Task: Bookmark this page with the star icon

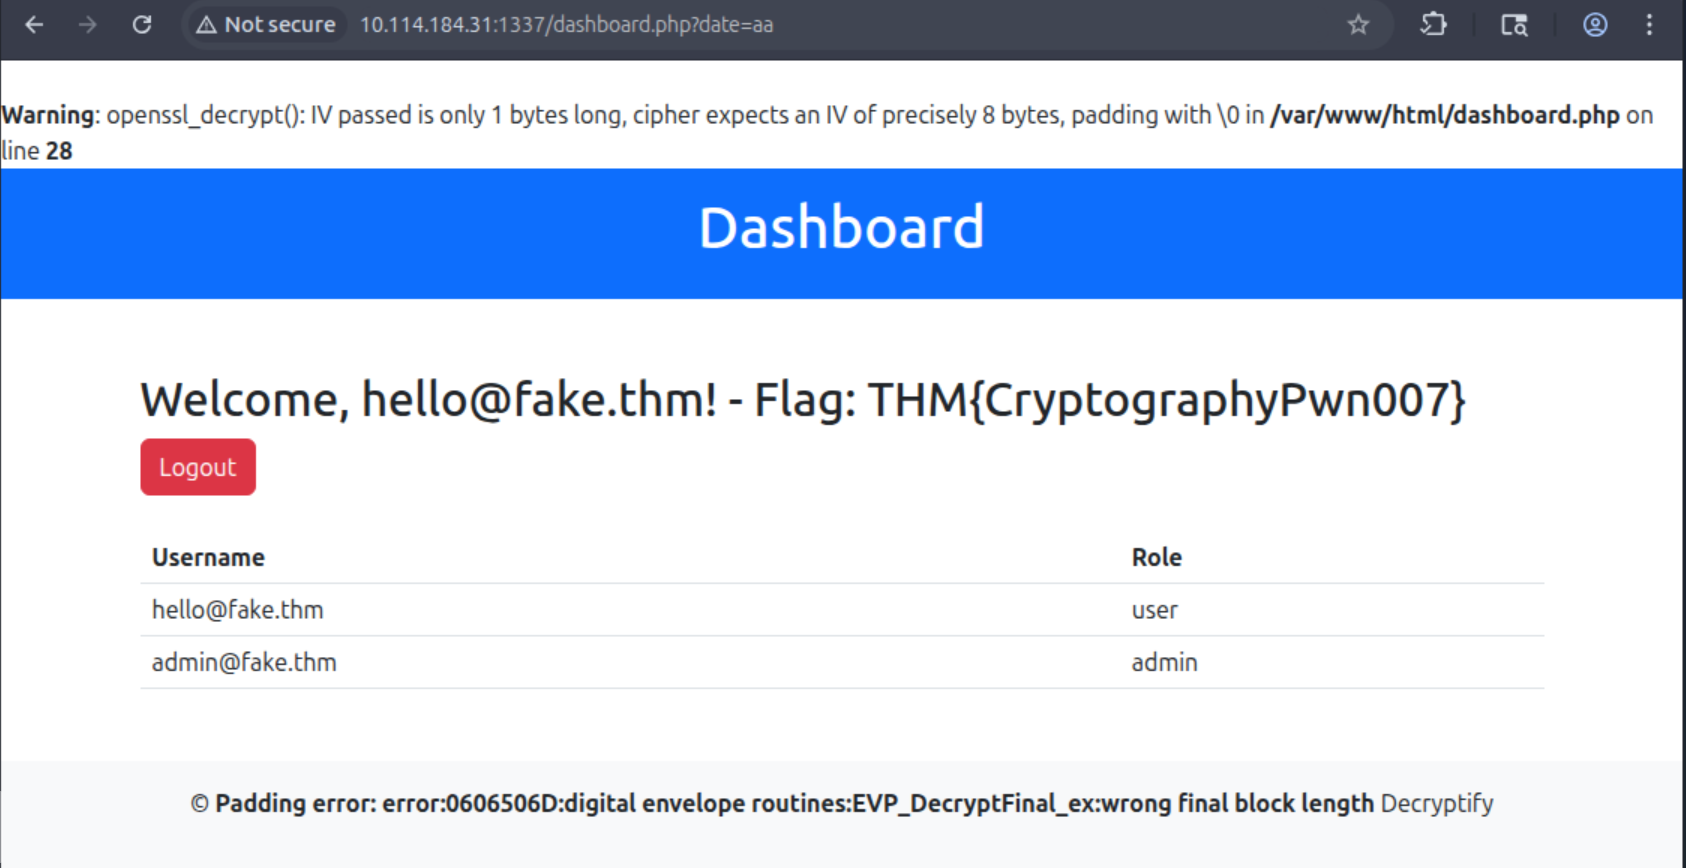Action: click(1357, 25)
